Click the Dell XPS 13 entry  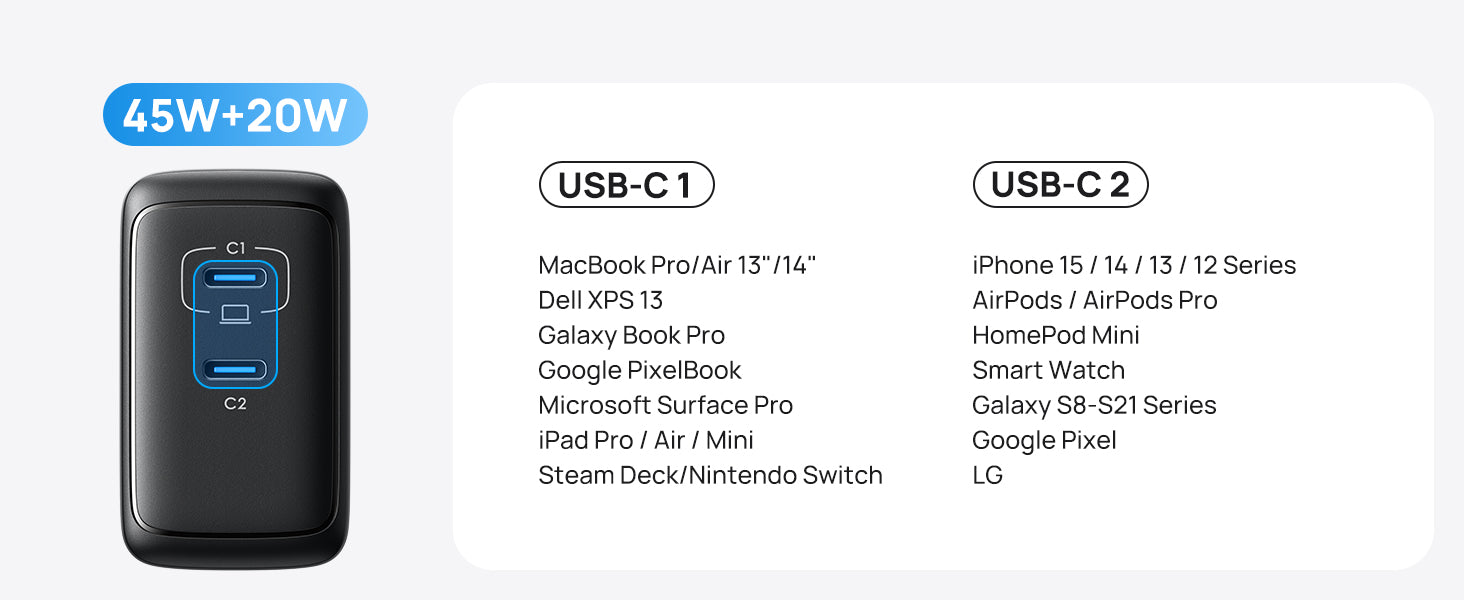click(x=600, y=300)
